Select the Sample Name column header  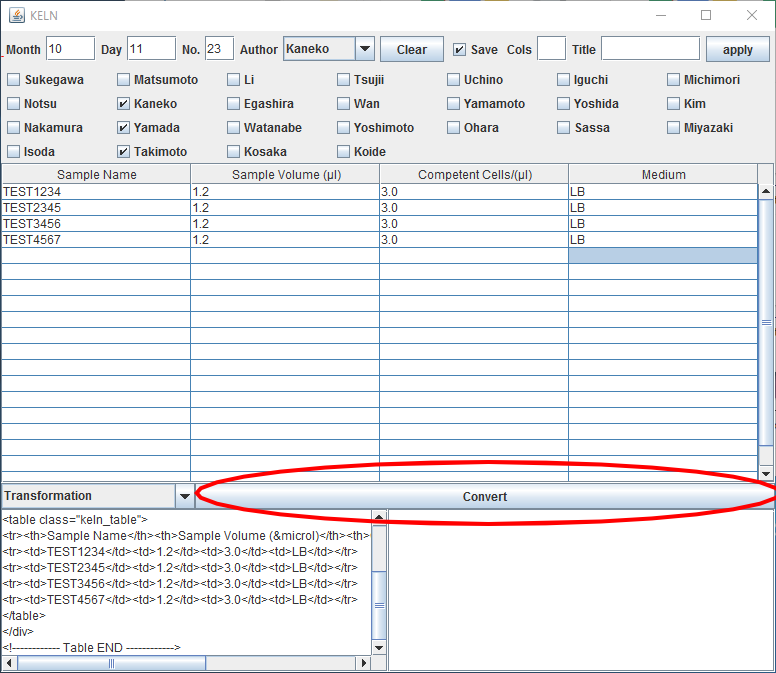click(97, 174)
